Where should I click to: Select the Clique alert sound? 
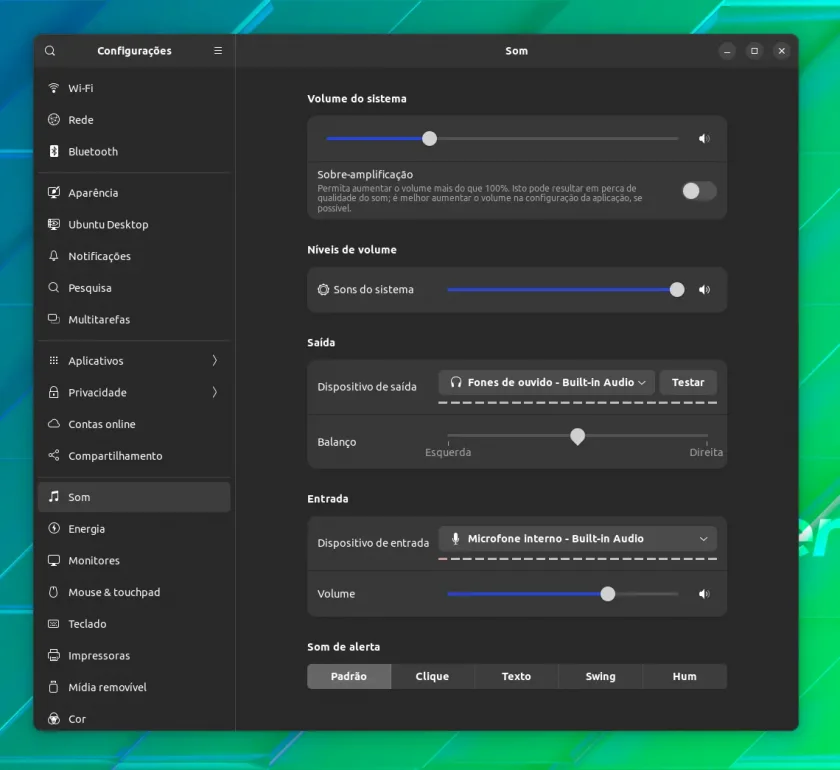coord(432,676)
